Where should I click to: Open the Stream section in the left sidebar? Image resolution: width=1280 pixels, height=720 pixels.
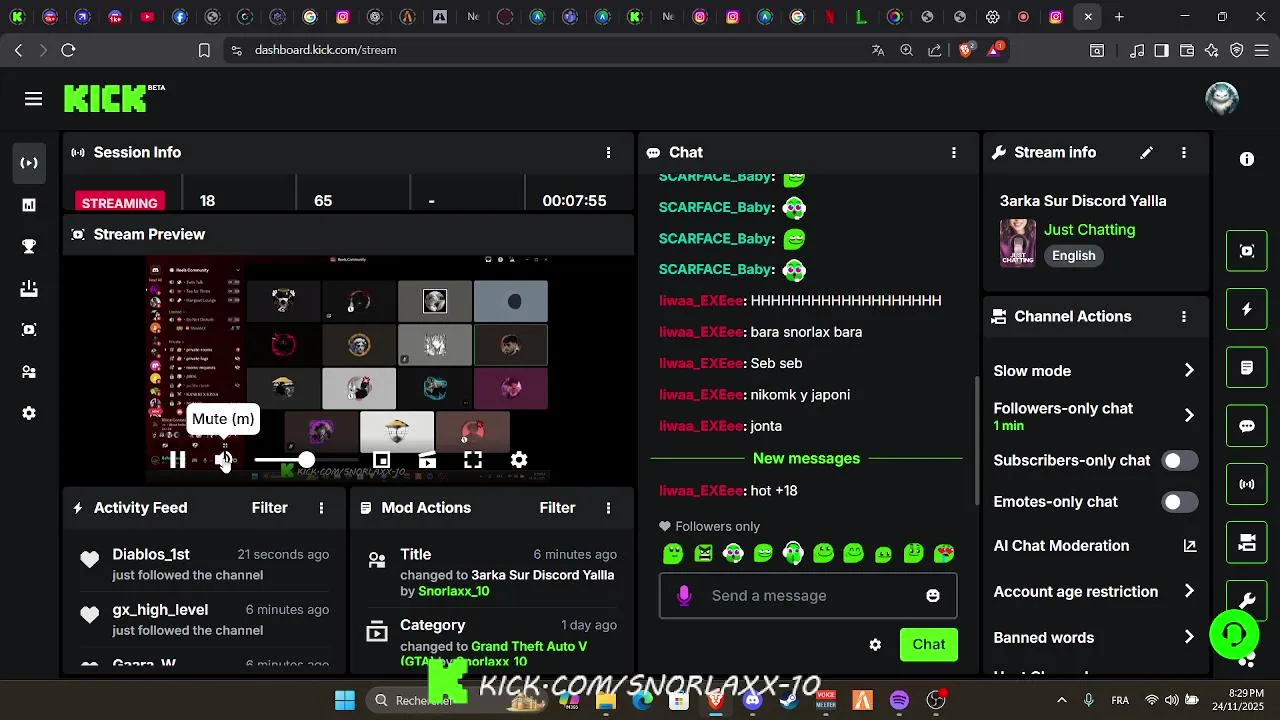pos(29,163)
